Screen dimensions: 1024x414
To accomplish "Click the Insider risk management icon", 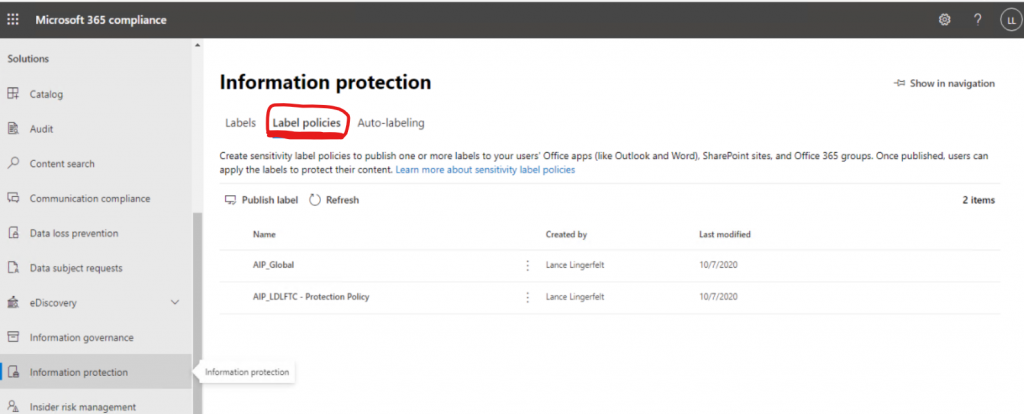I will pyautogui.click(x=13, y=407).
